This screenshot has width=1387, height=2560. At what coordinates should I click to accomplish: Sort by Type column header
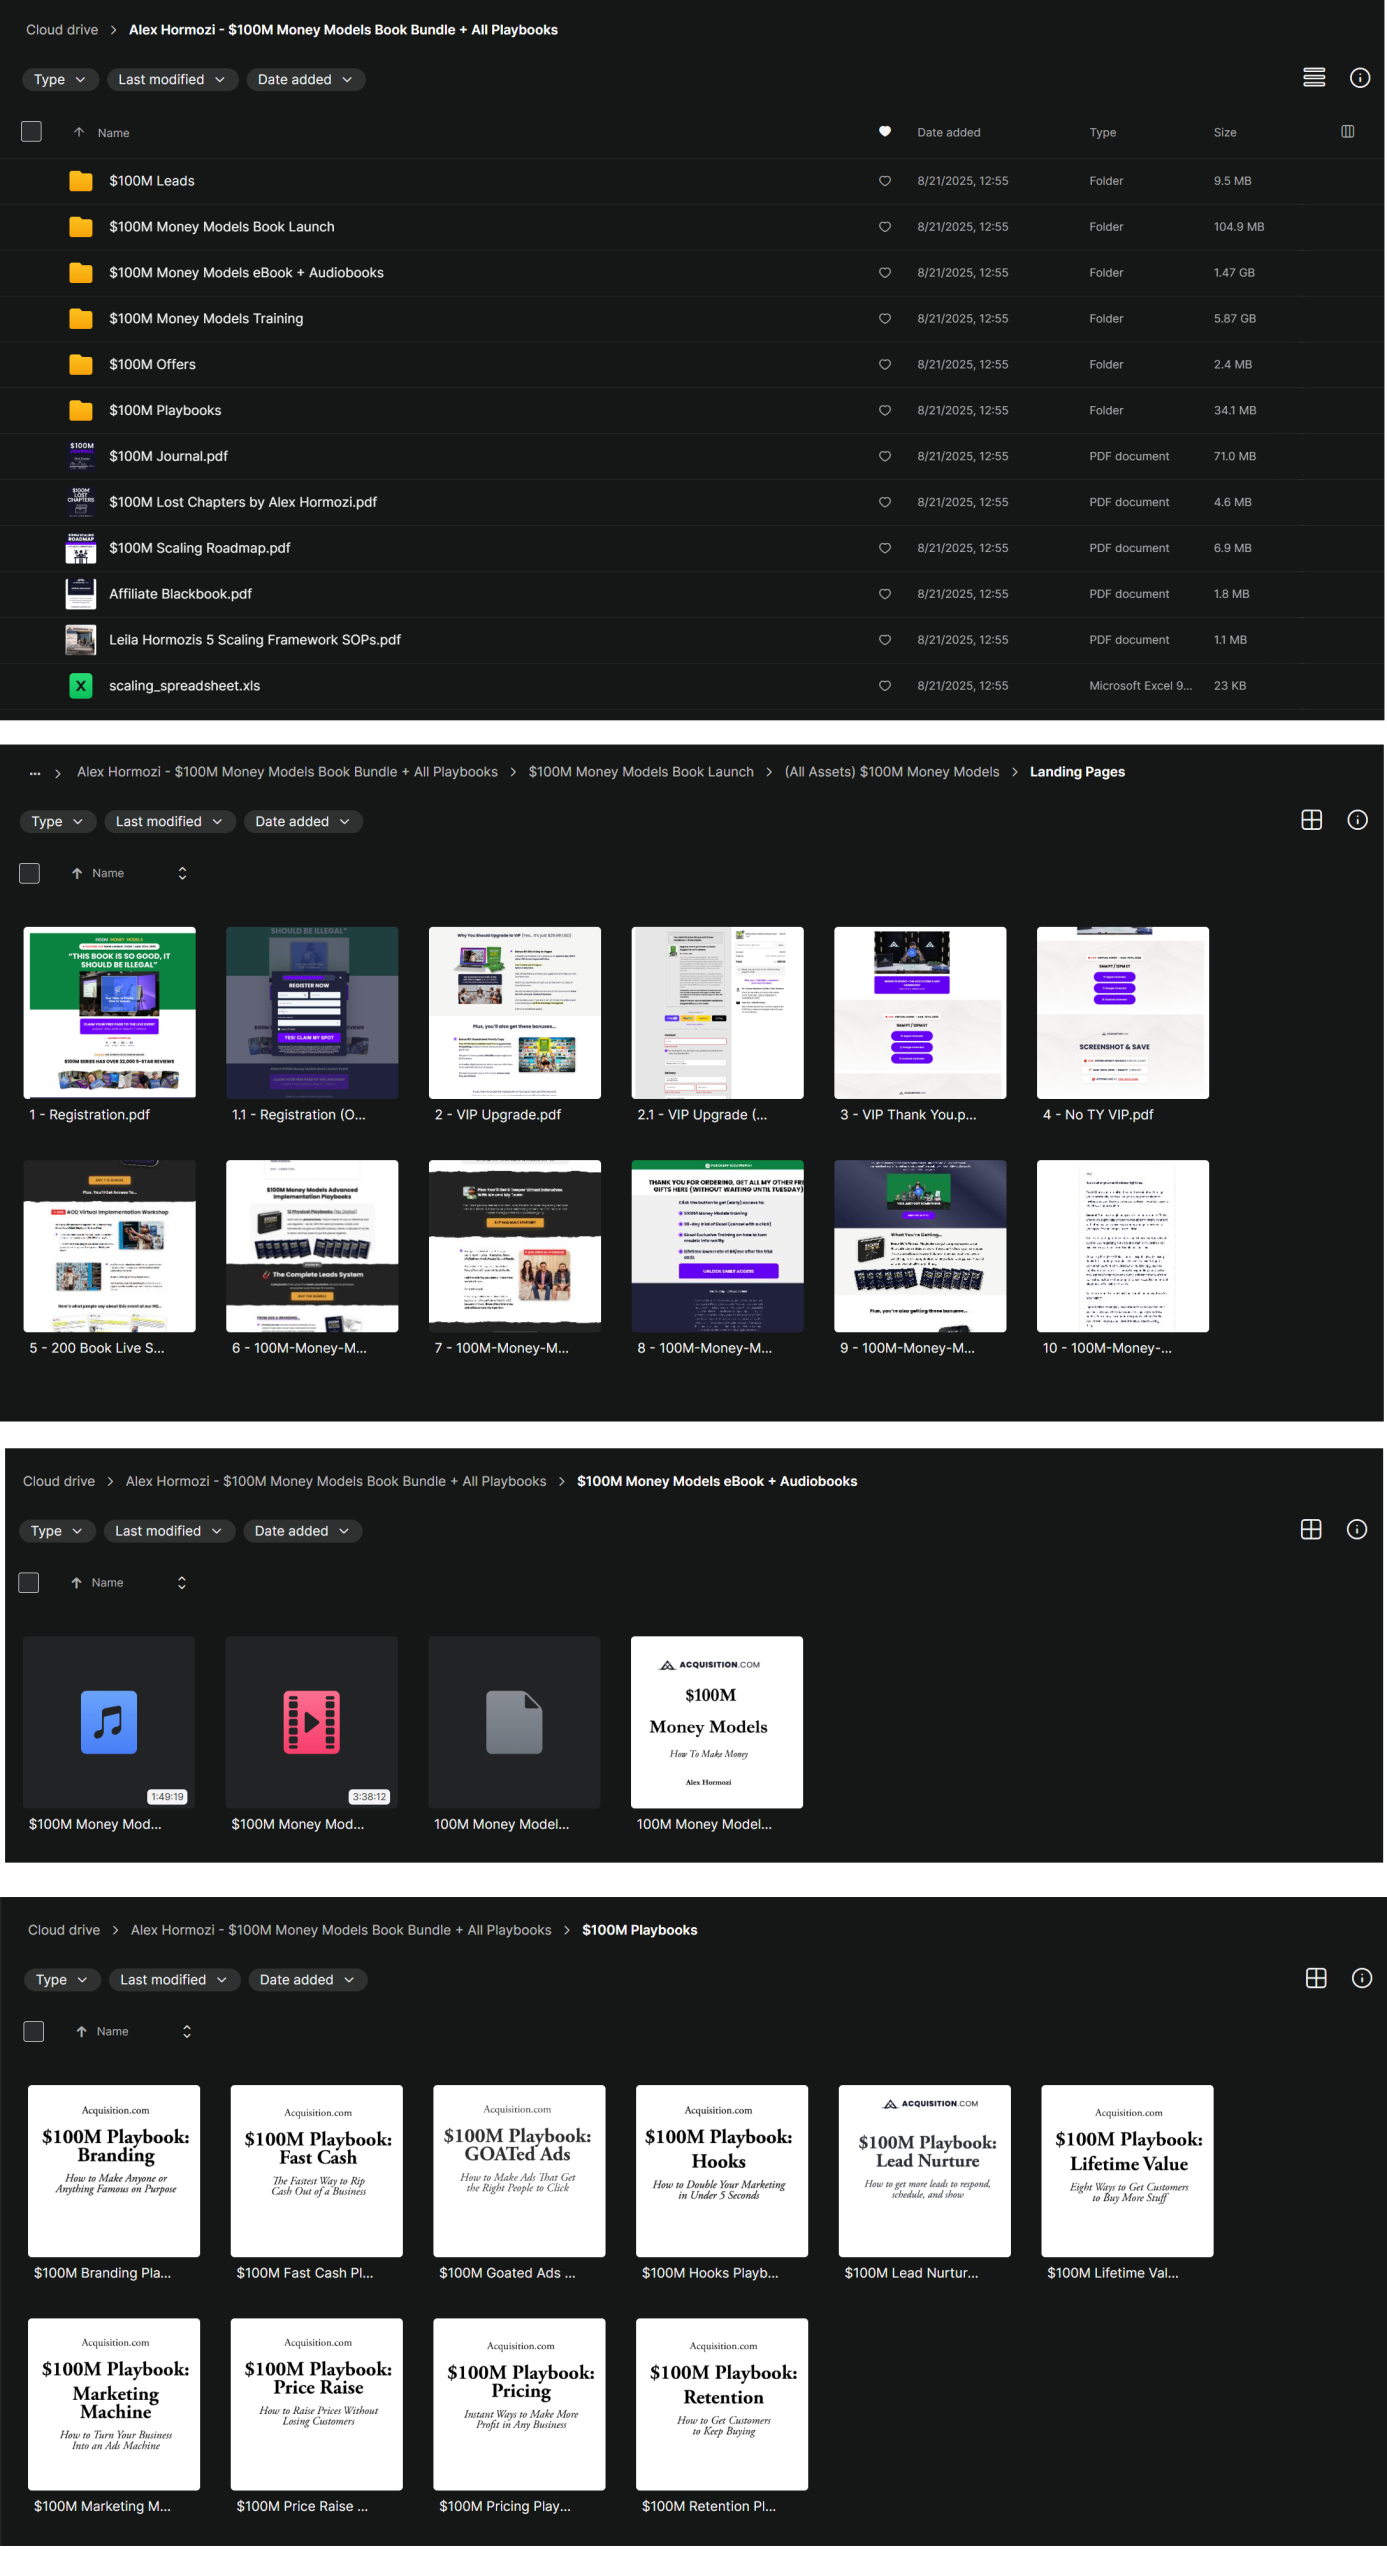click(1102, 132)
